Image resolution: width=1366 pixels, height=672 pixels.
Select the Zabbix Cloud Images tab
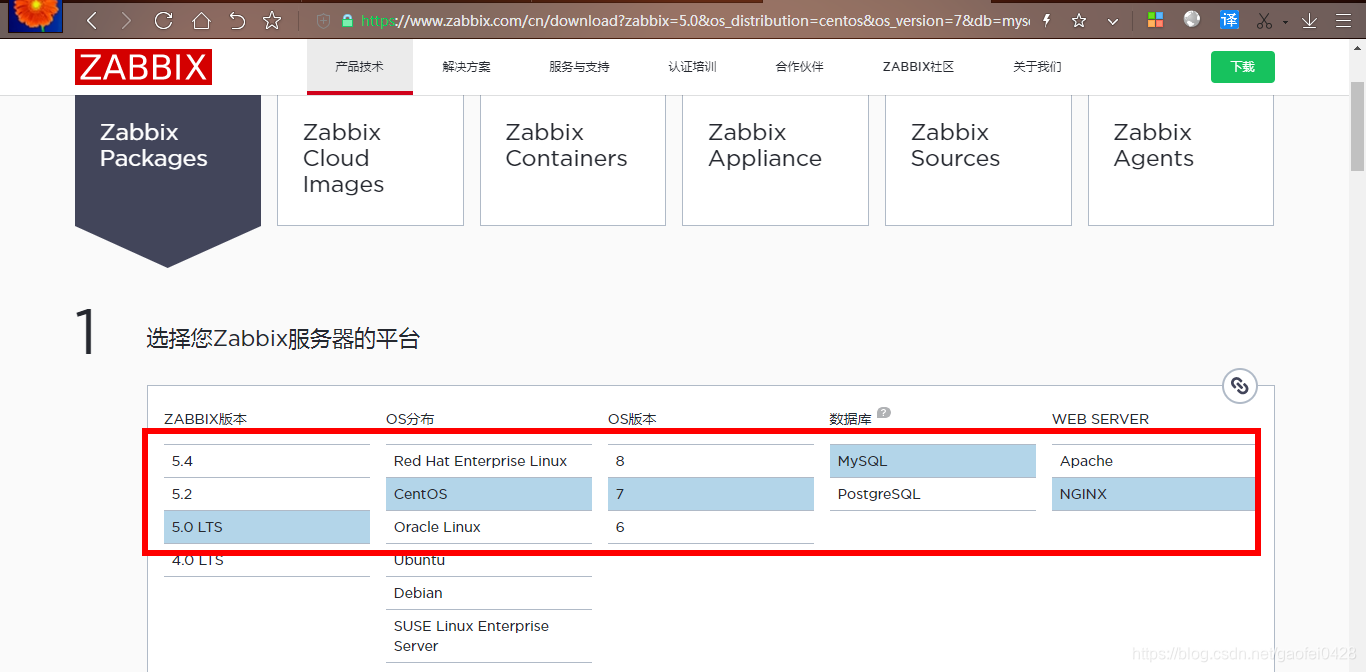click(x=370, y=160)
